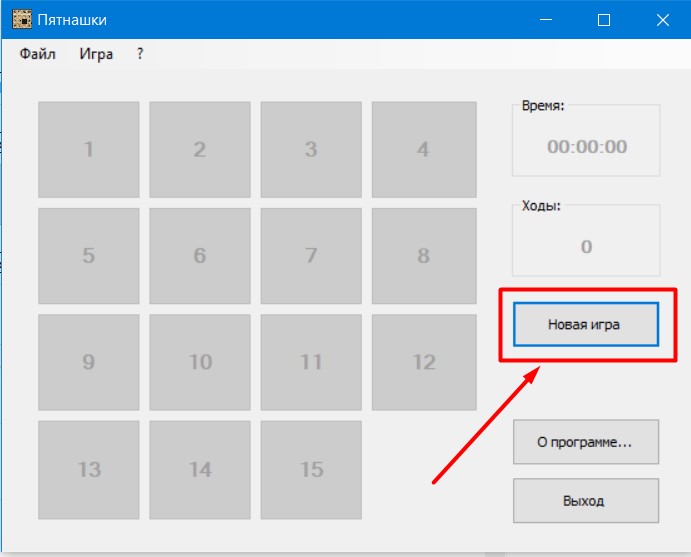Image resolution: width=691 pixels, height=557 pixels.
Task: Click puzzle tile number 13
Action: tap(89, 469)
